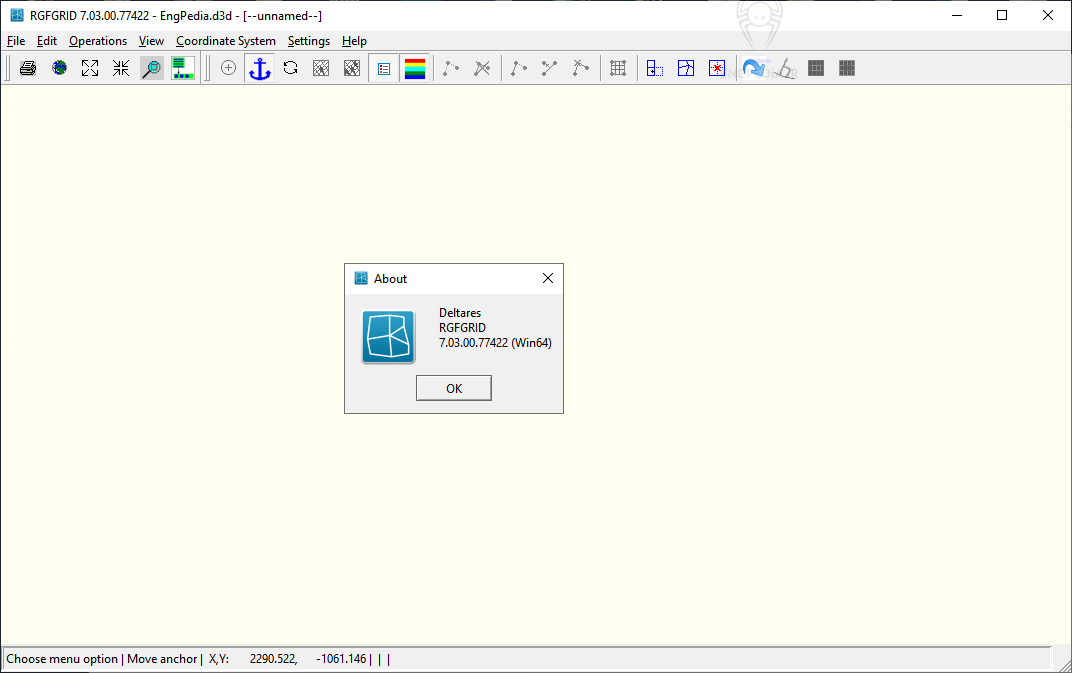
Task: Click the globe icon in the toolbar
Action: [60, 68]
